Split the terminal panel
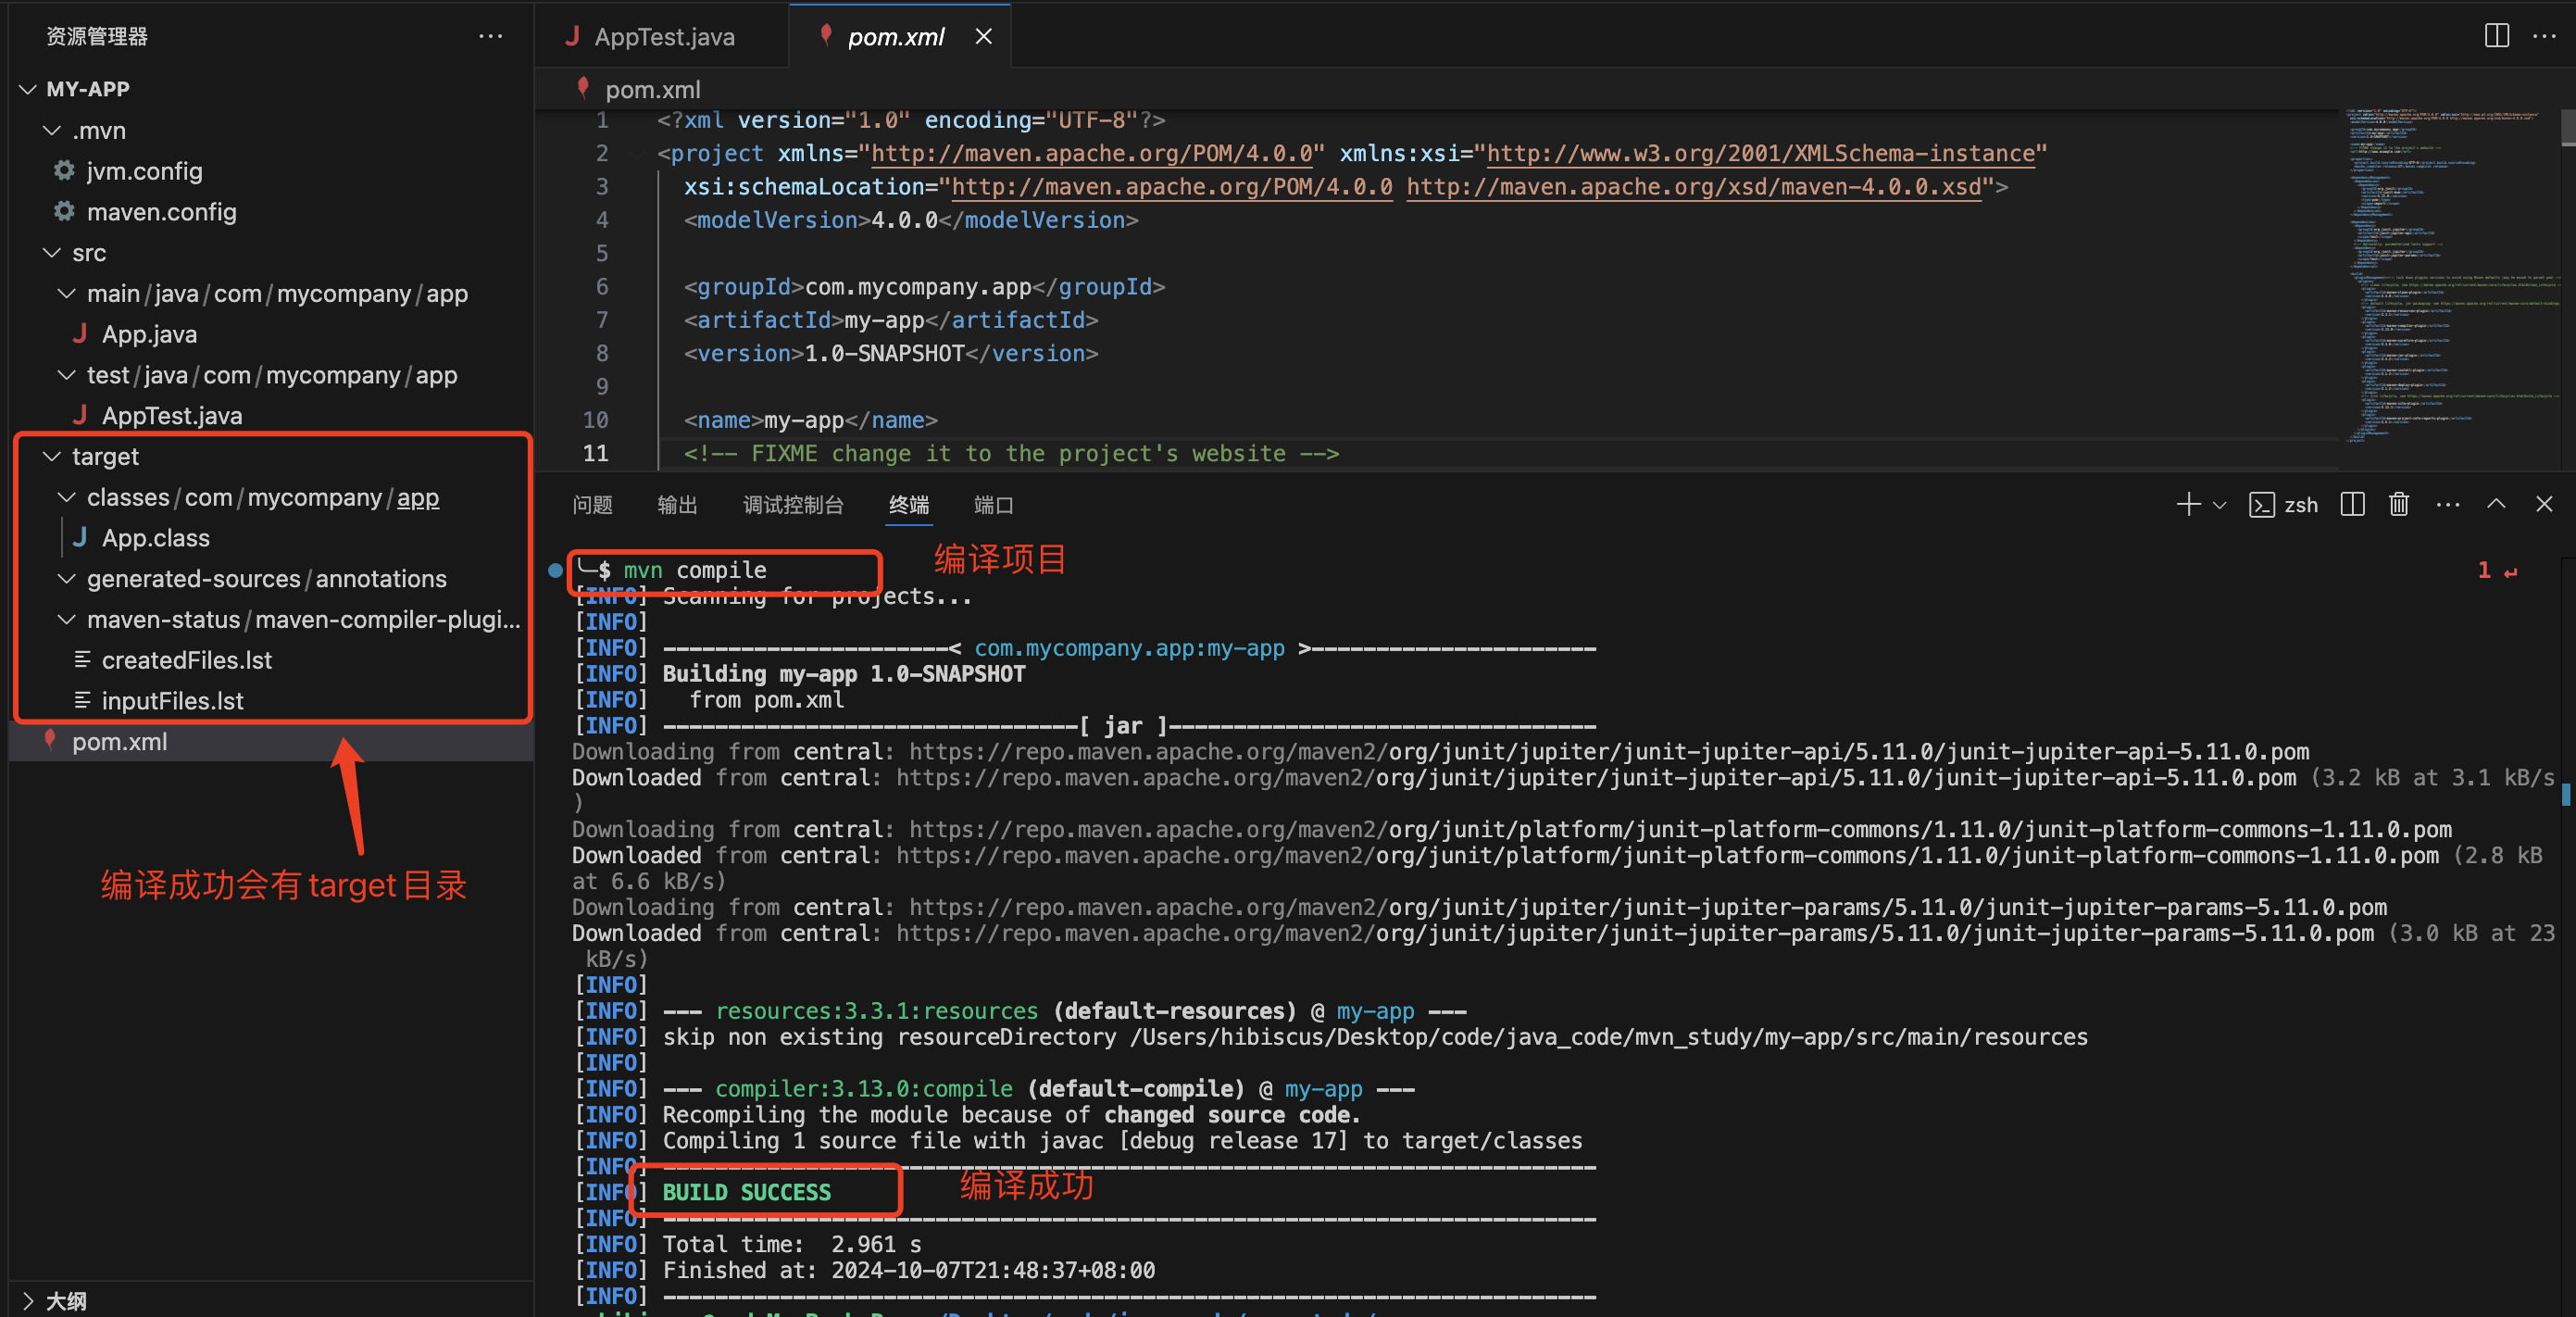Image resolution: width=2576 pixels, height=1317 pixels. coord(2352,504)
